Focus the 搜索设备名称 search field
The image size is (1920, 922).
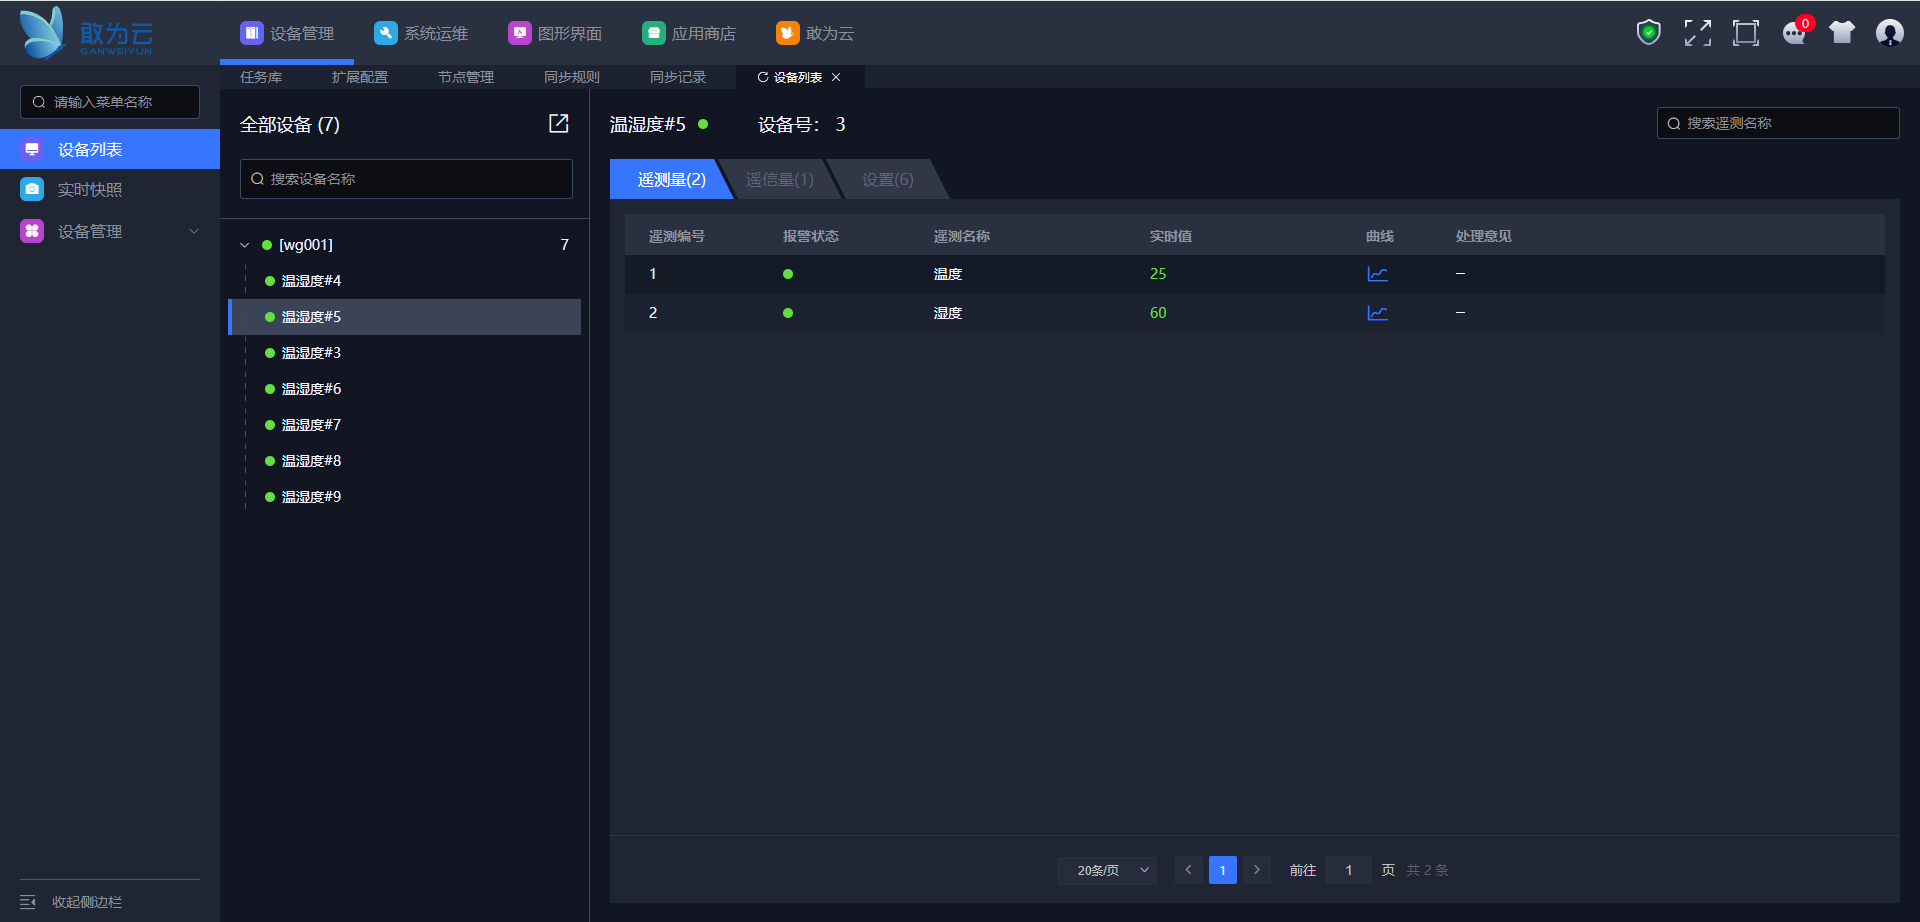click(x=406, y=179)
